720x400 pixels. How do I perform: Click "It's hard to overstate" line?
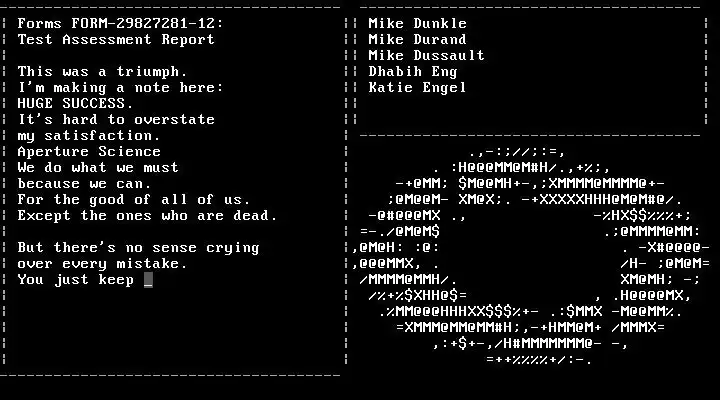click(116, 119)
